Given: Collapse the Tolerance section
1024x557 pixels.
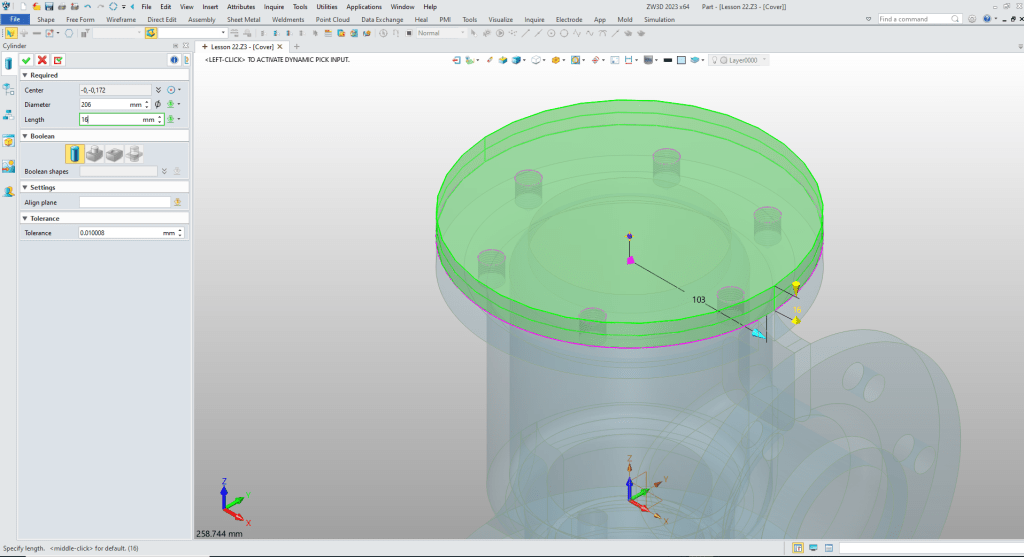Looking at the screenshot, I should point(24,218).
